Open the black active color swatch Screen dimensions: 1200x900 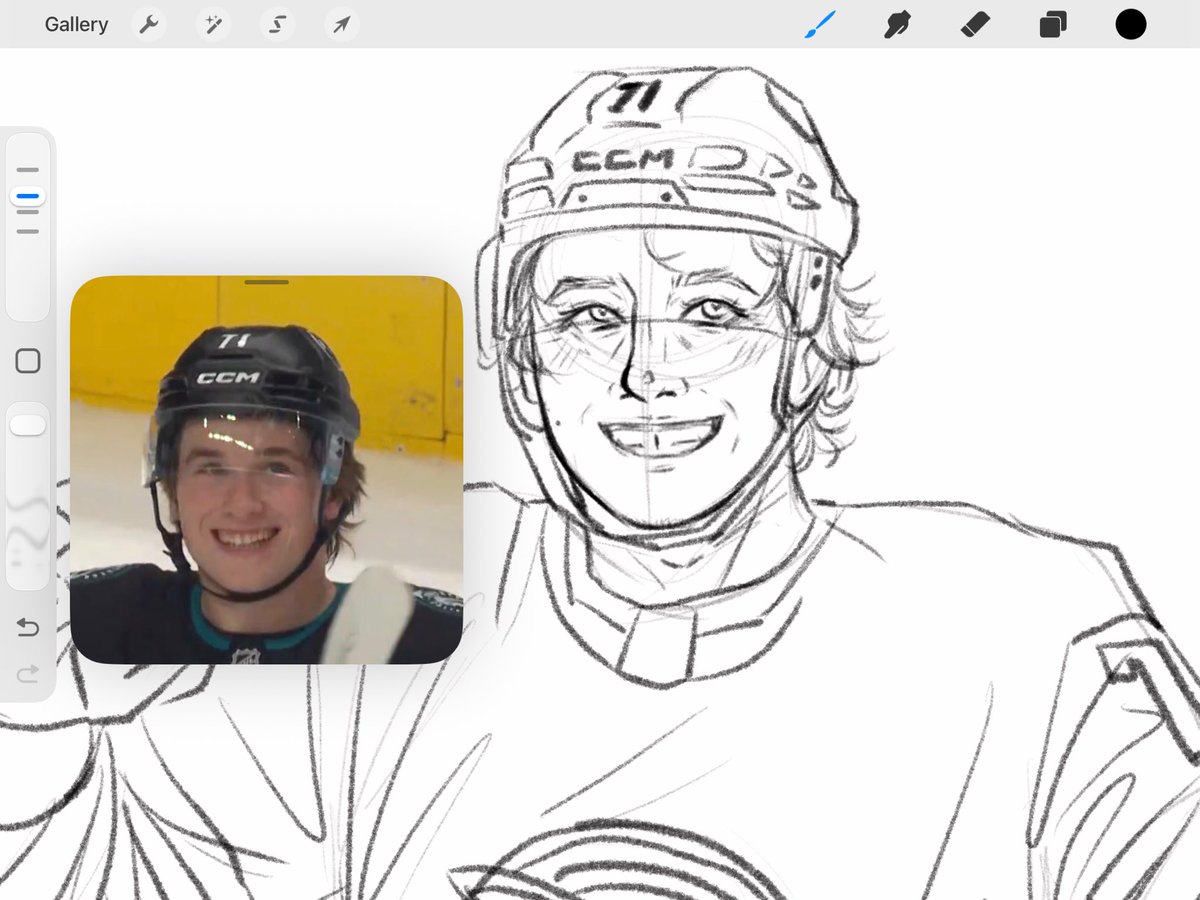coord(1131,24)
